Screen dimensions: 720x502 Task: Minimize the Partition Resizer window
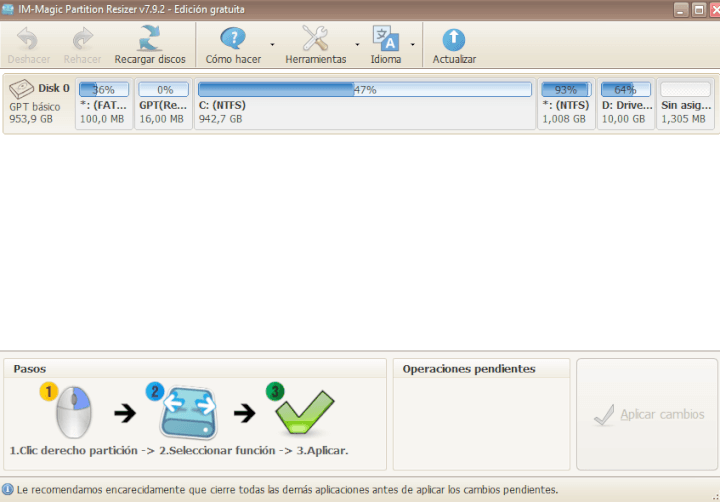tap(681, 10)
